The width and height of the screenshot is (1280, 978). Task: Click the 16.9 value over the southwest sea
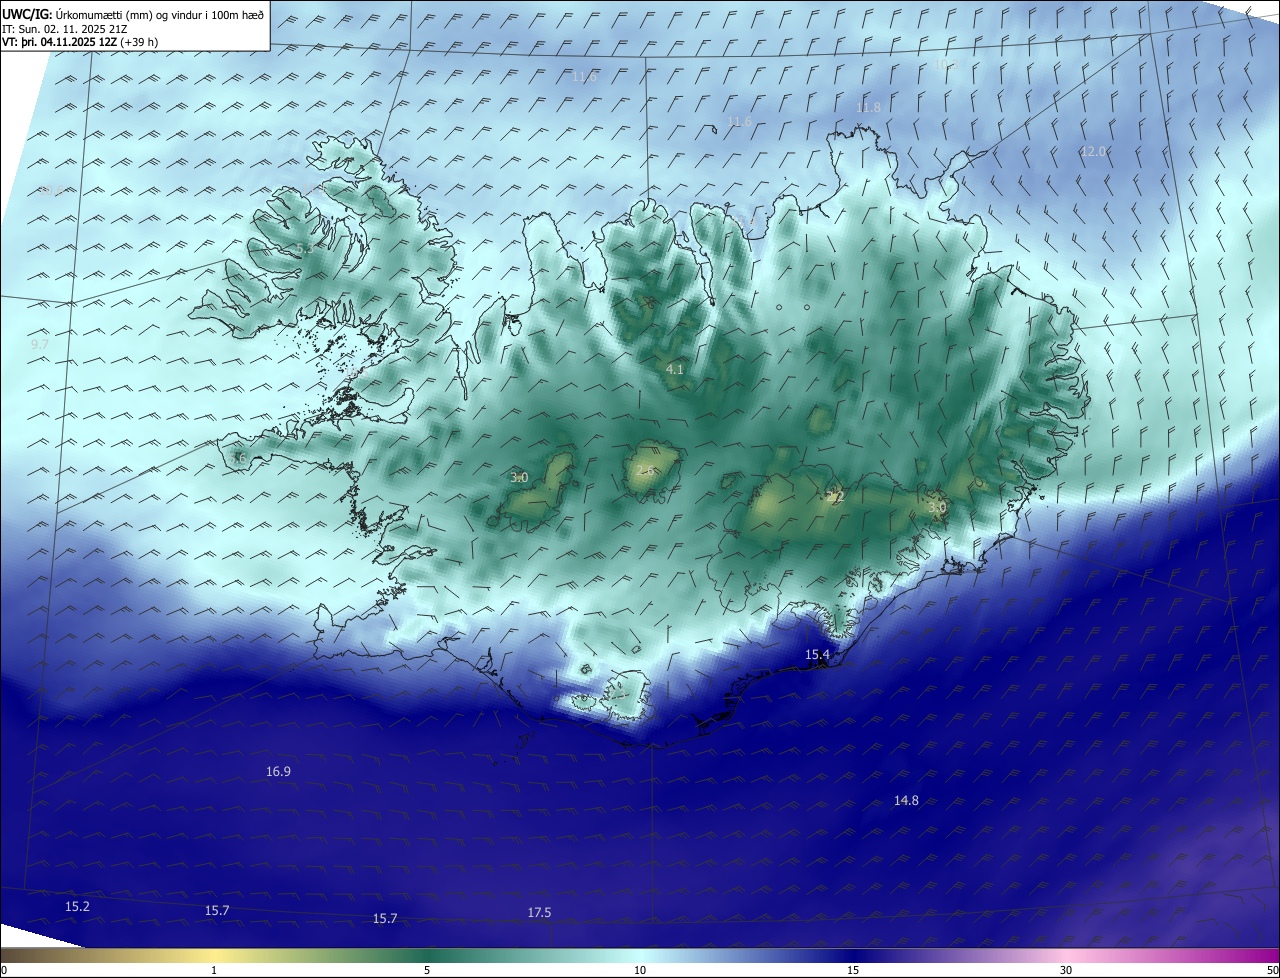point(278,771)
